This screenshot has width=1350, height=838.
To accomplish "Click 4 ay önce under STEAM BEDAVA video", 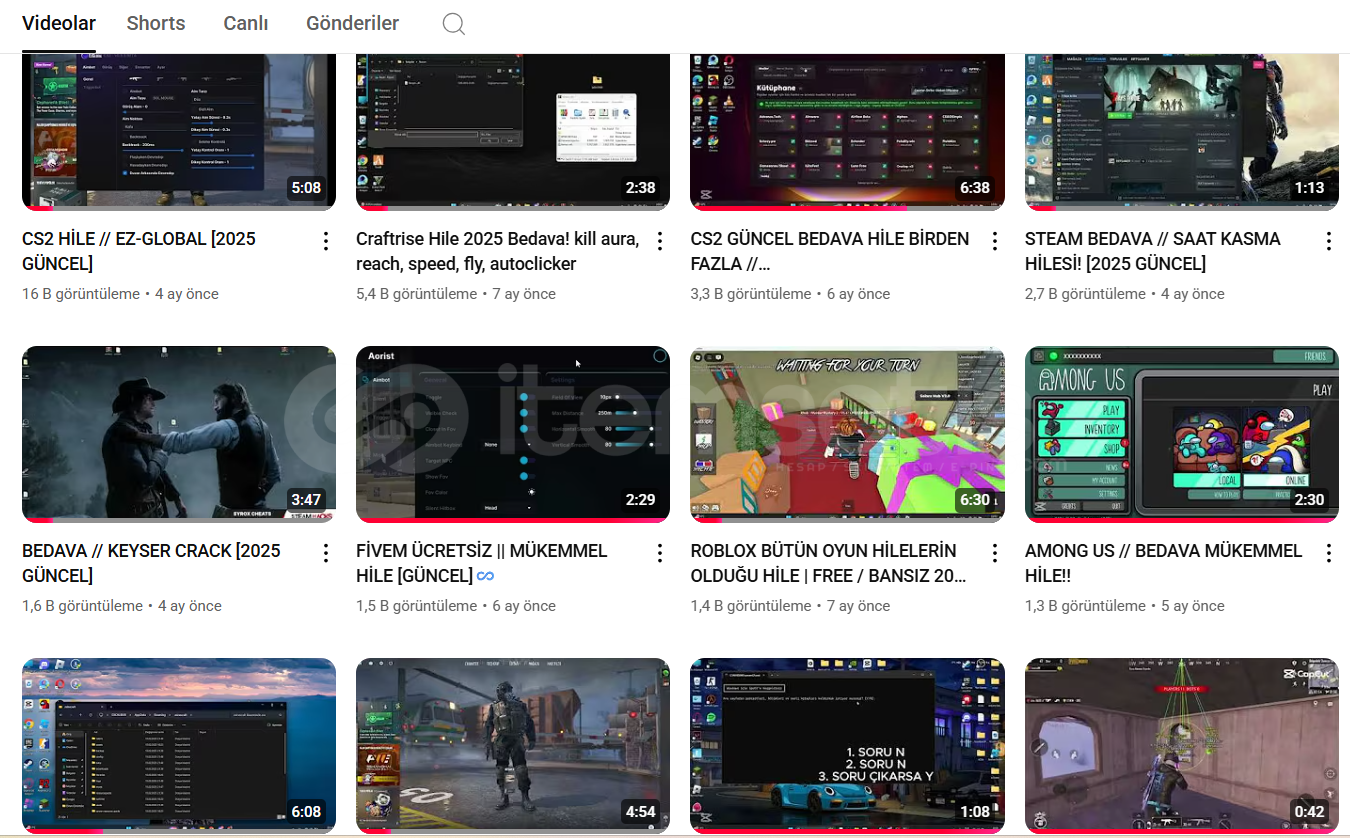I will (x=1192, y=294).
